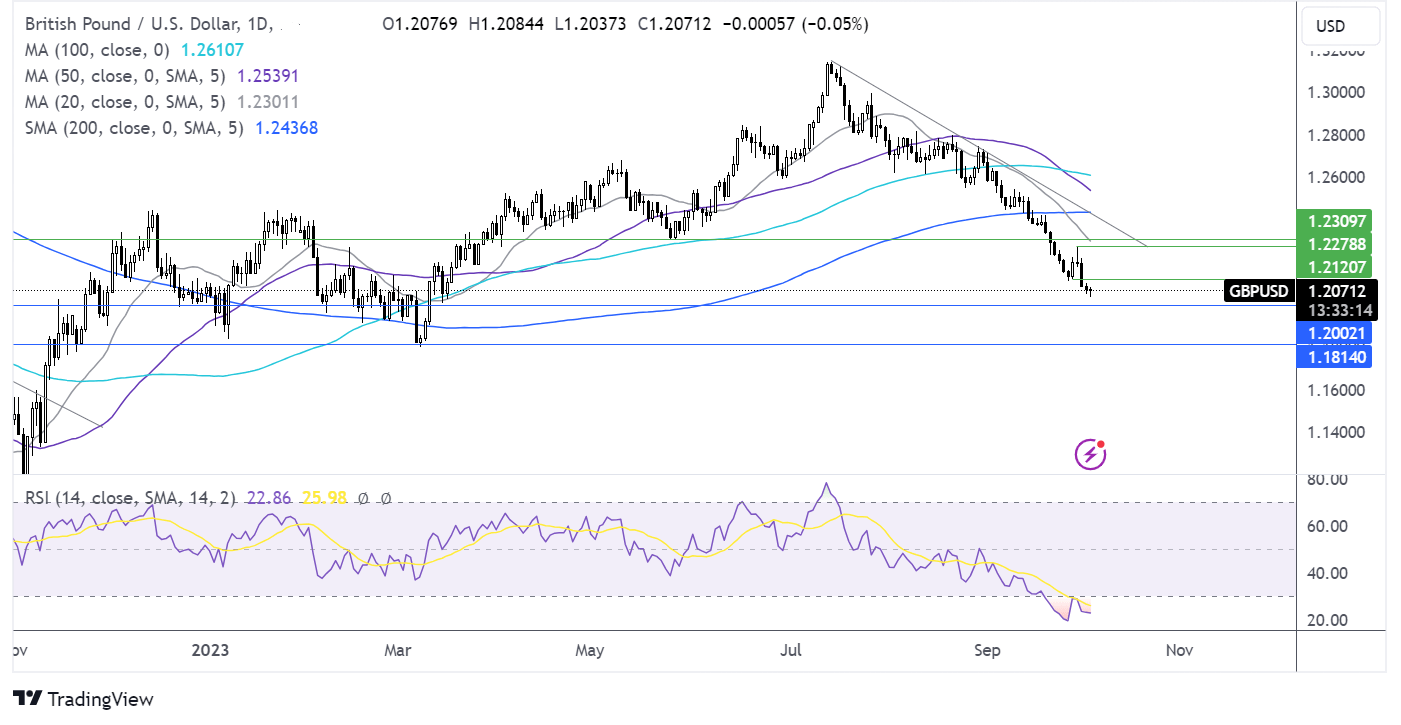Click the Nov label on time axis

tap(1179, 650)
